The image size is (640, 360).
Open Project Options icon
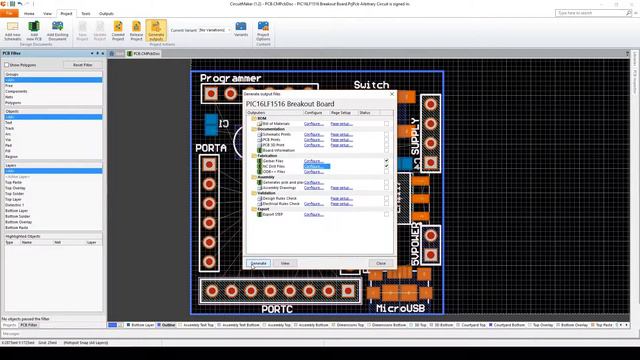(x=263, y=27)
